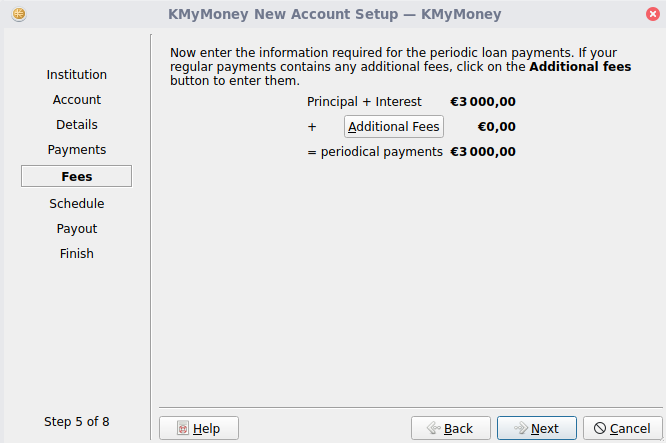The height and width of the screenshot is (443, 666).
Task: Click the Cancel button's circle-slash icon
Action: click(600, 428)
